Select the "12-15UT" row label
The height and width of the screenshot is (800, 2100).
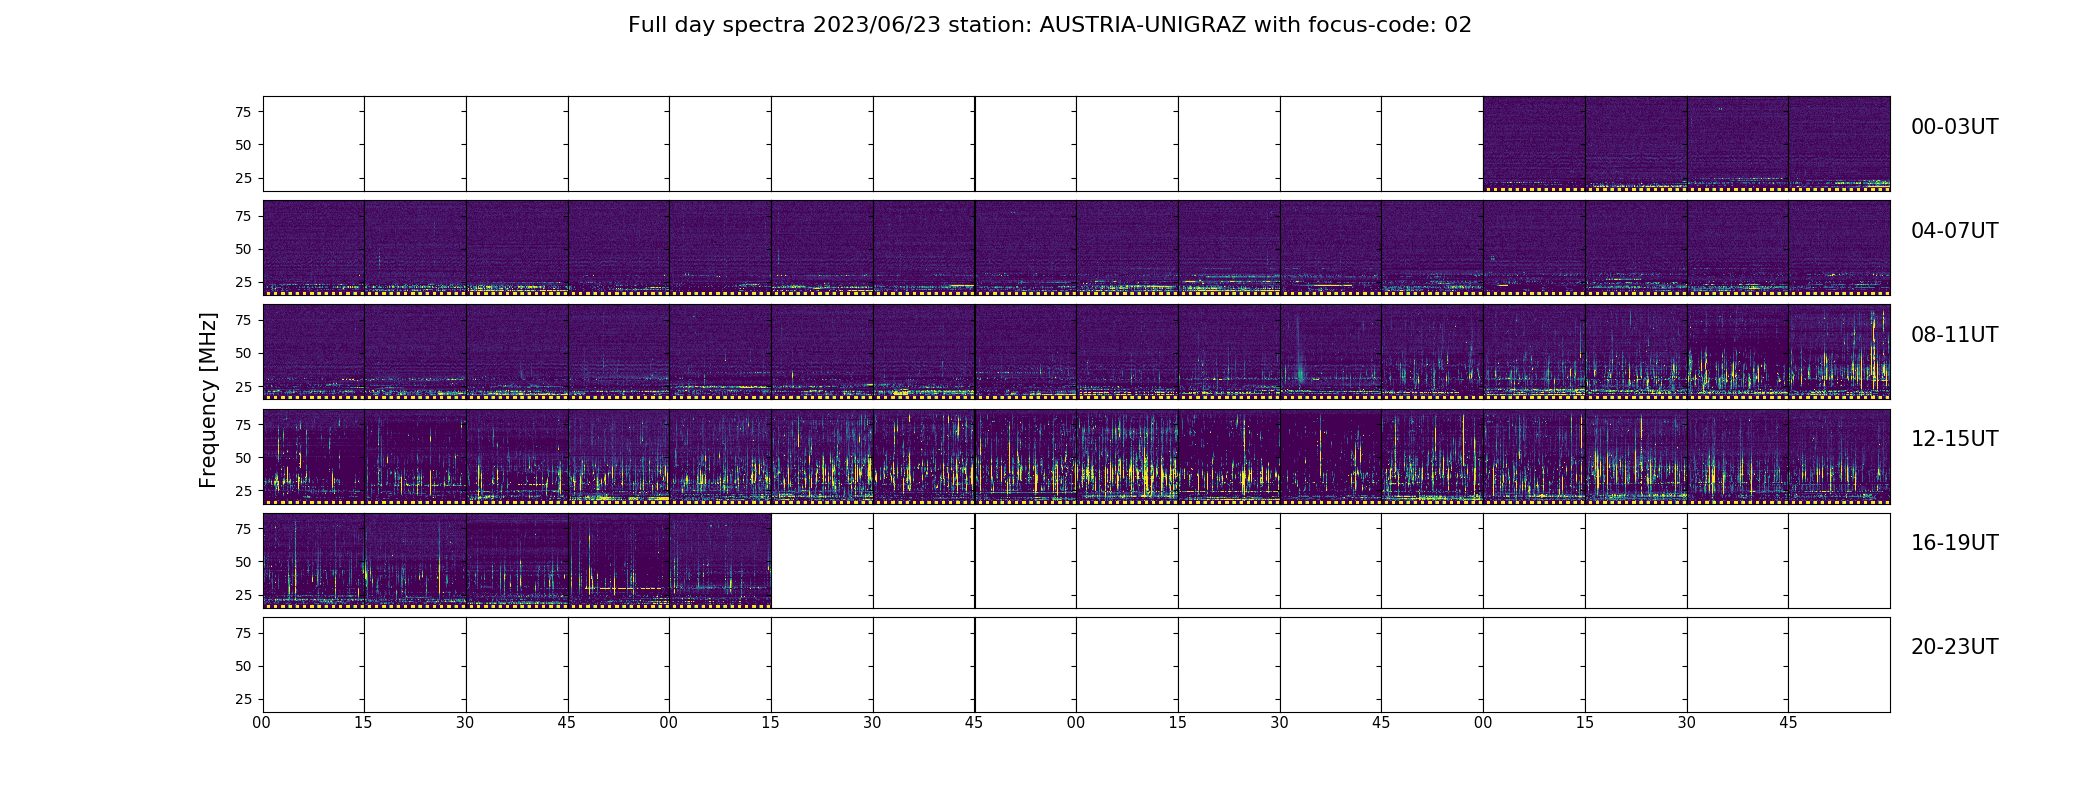coord(1954,439)
